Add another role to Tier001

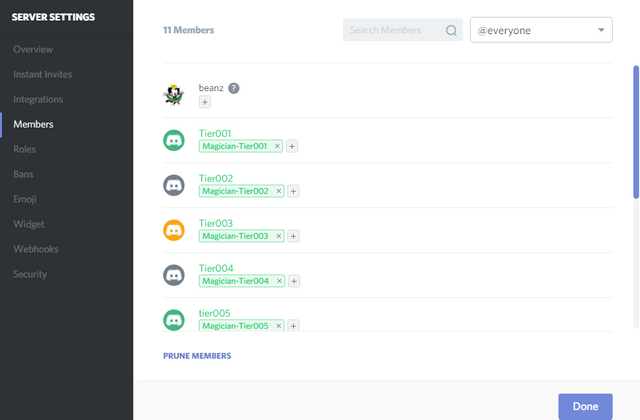point(292,146)
